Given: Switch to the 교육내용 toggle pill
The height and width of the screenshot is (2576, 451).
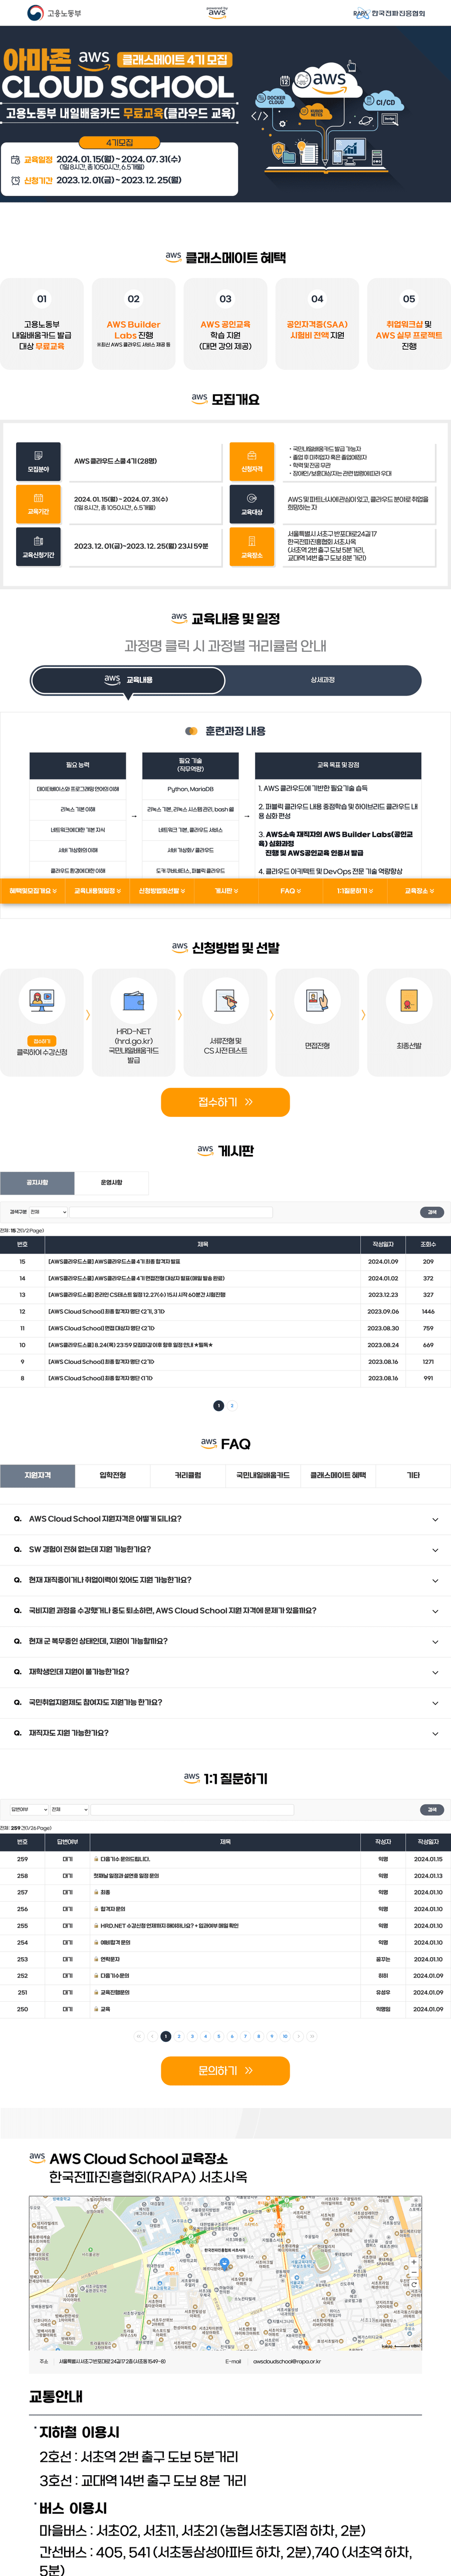Looking at the screenshot, I should [x=128, y=680].
